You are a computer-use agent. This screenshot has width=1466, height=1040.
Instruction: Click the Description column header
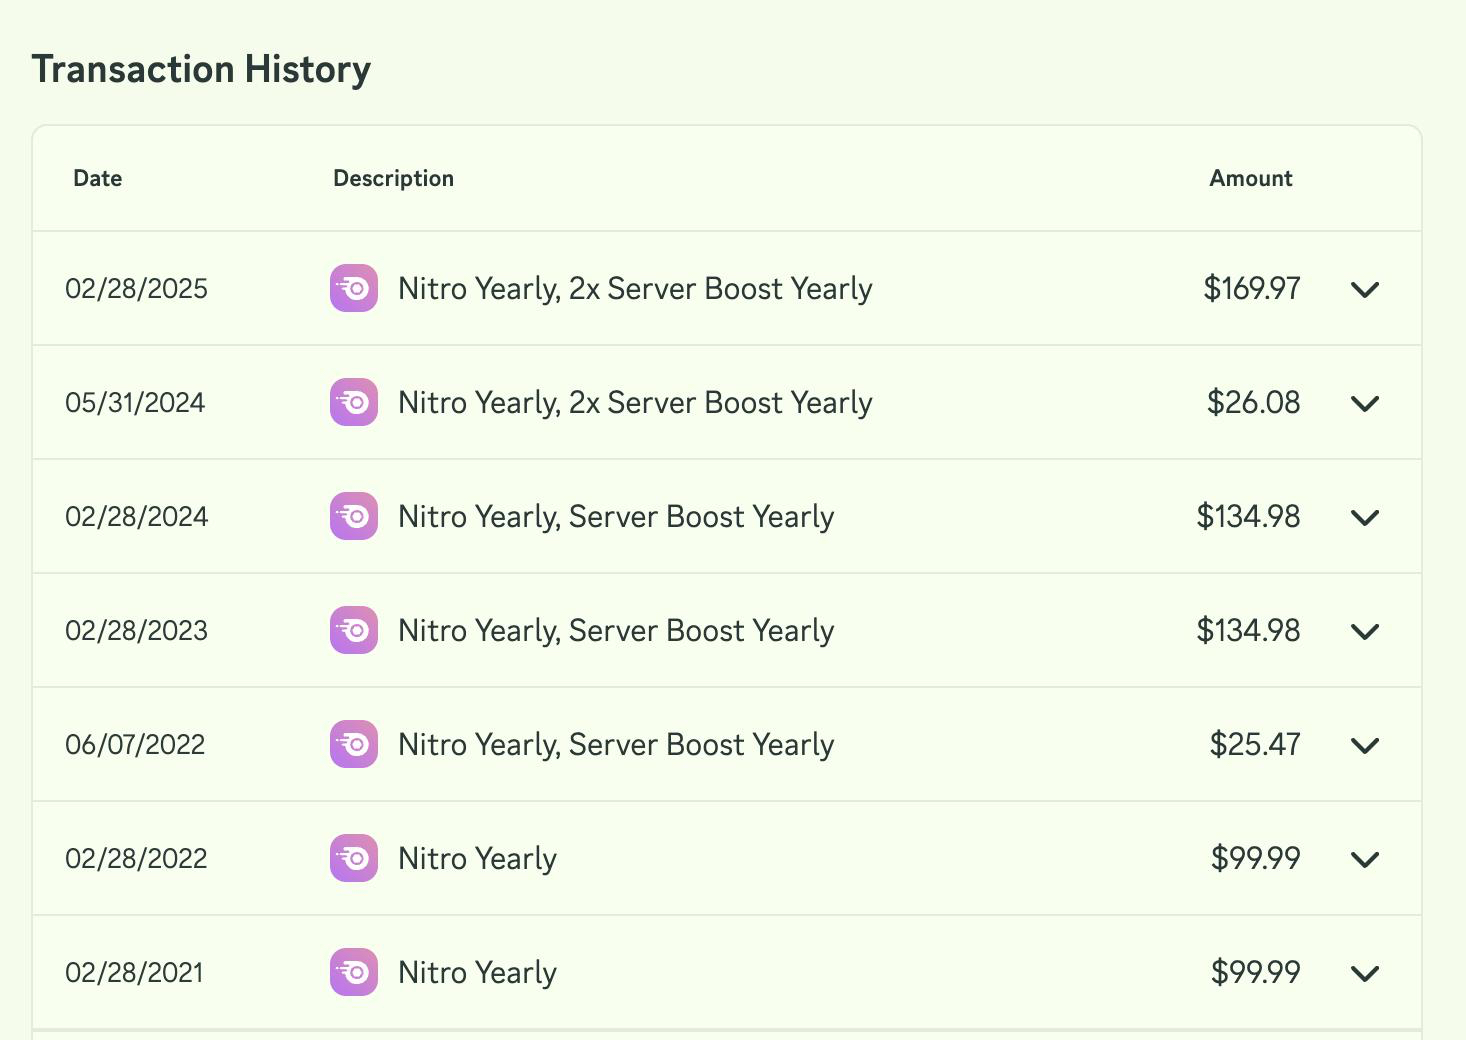click(x=393, y=178)
